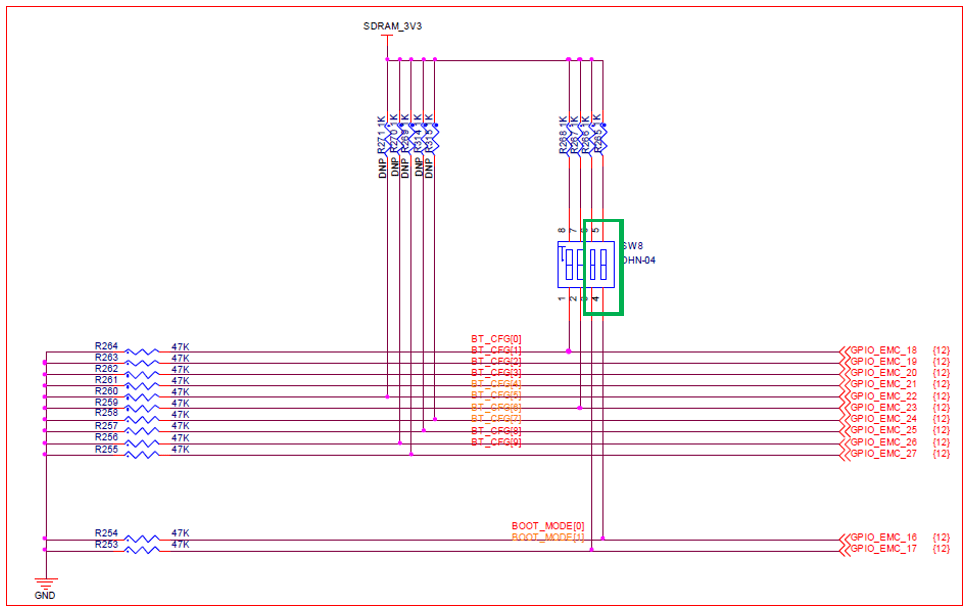Click the {12} page reference after GPIO_EMC_17
Viewport: 972px width, 612px height.
click(x=941, y=549)
